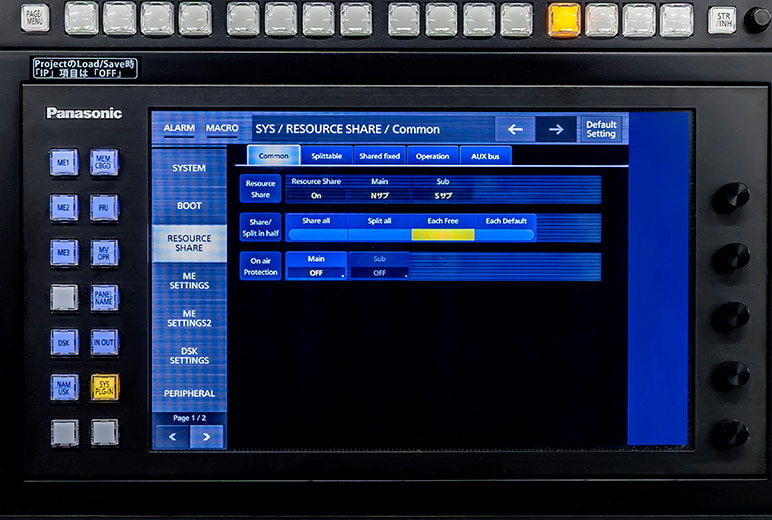Choose the Split all option
Viewport: 772px width, 520px height.
(x=379, y=234)
